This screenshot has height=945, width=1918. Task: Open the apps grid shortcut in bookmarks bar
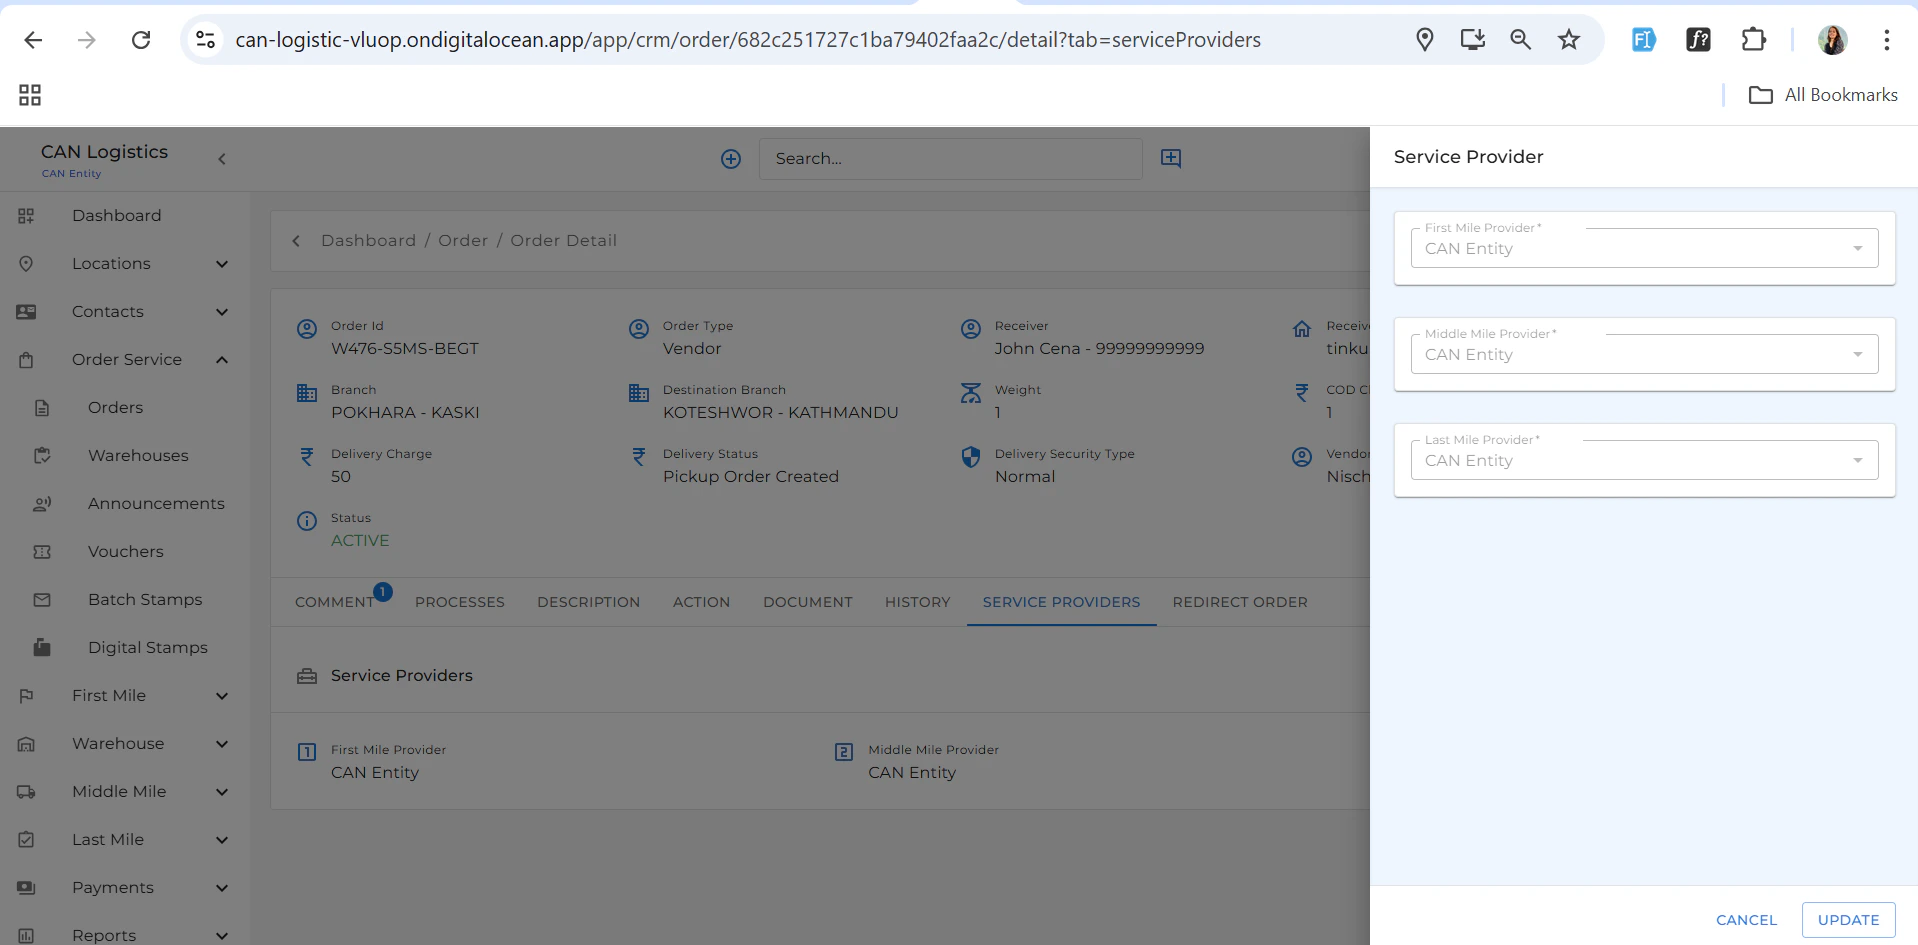click(30, 95)
